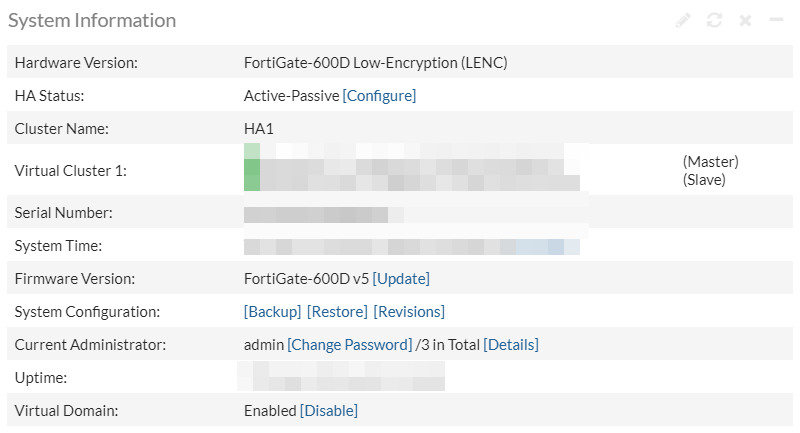Click the edit pencil icon in widget header
The height and width of the screenshot is (433, 800).
(683, 20)
